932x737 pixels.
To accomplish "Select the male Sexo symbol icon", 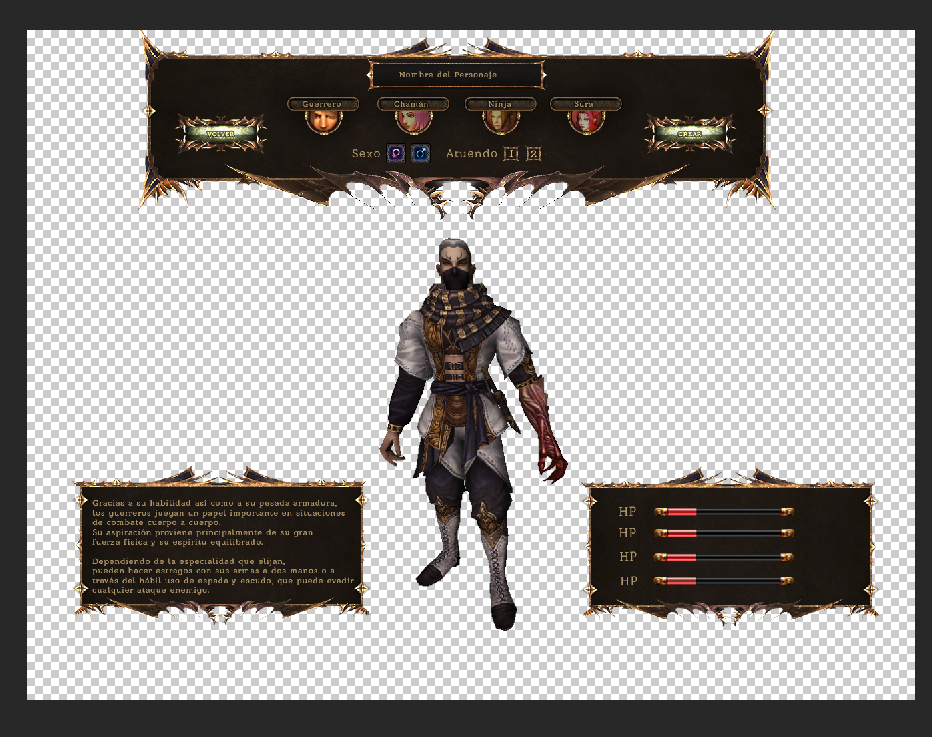I will pyautogui.click(x=422, y=153).
